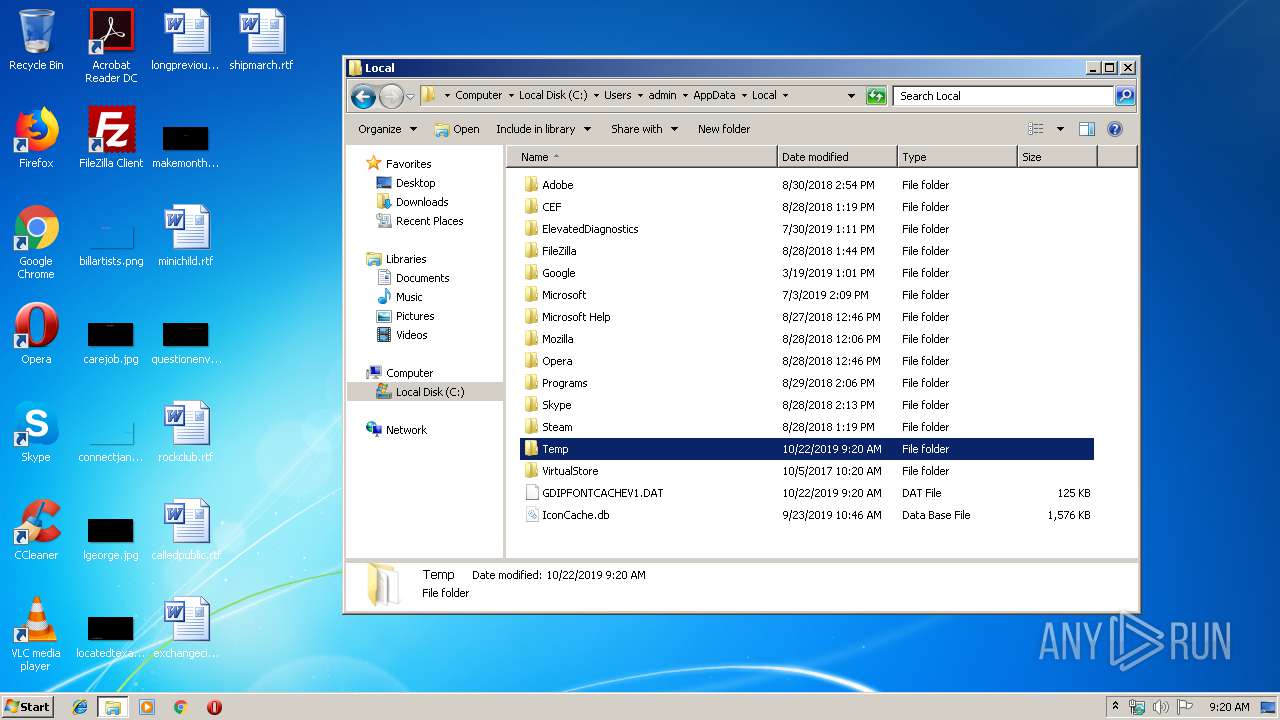
Task: Toggle the preview pane
Action: click(x=1087, y=129)
